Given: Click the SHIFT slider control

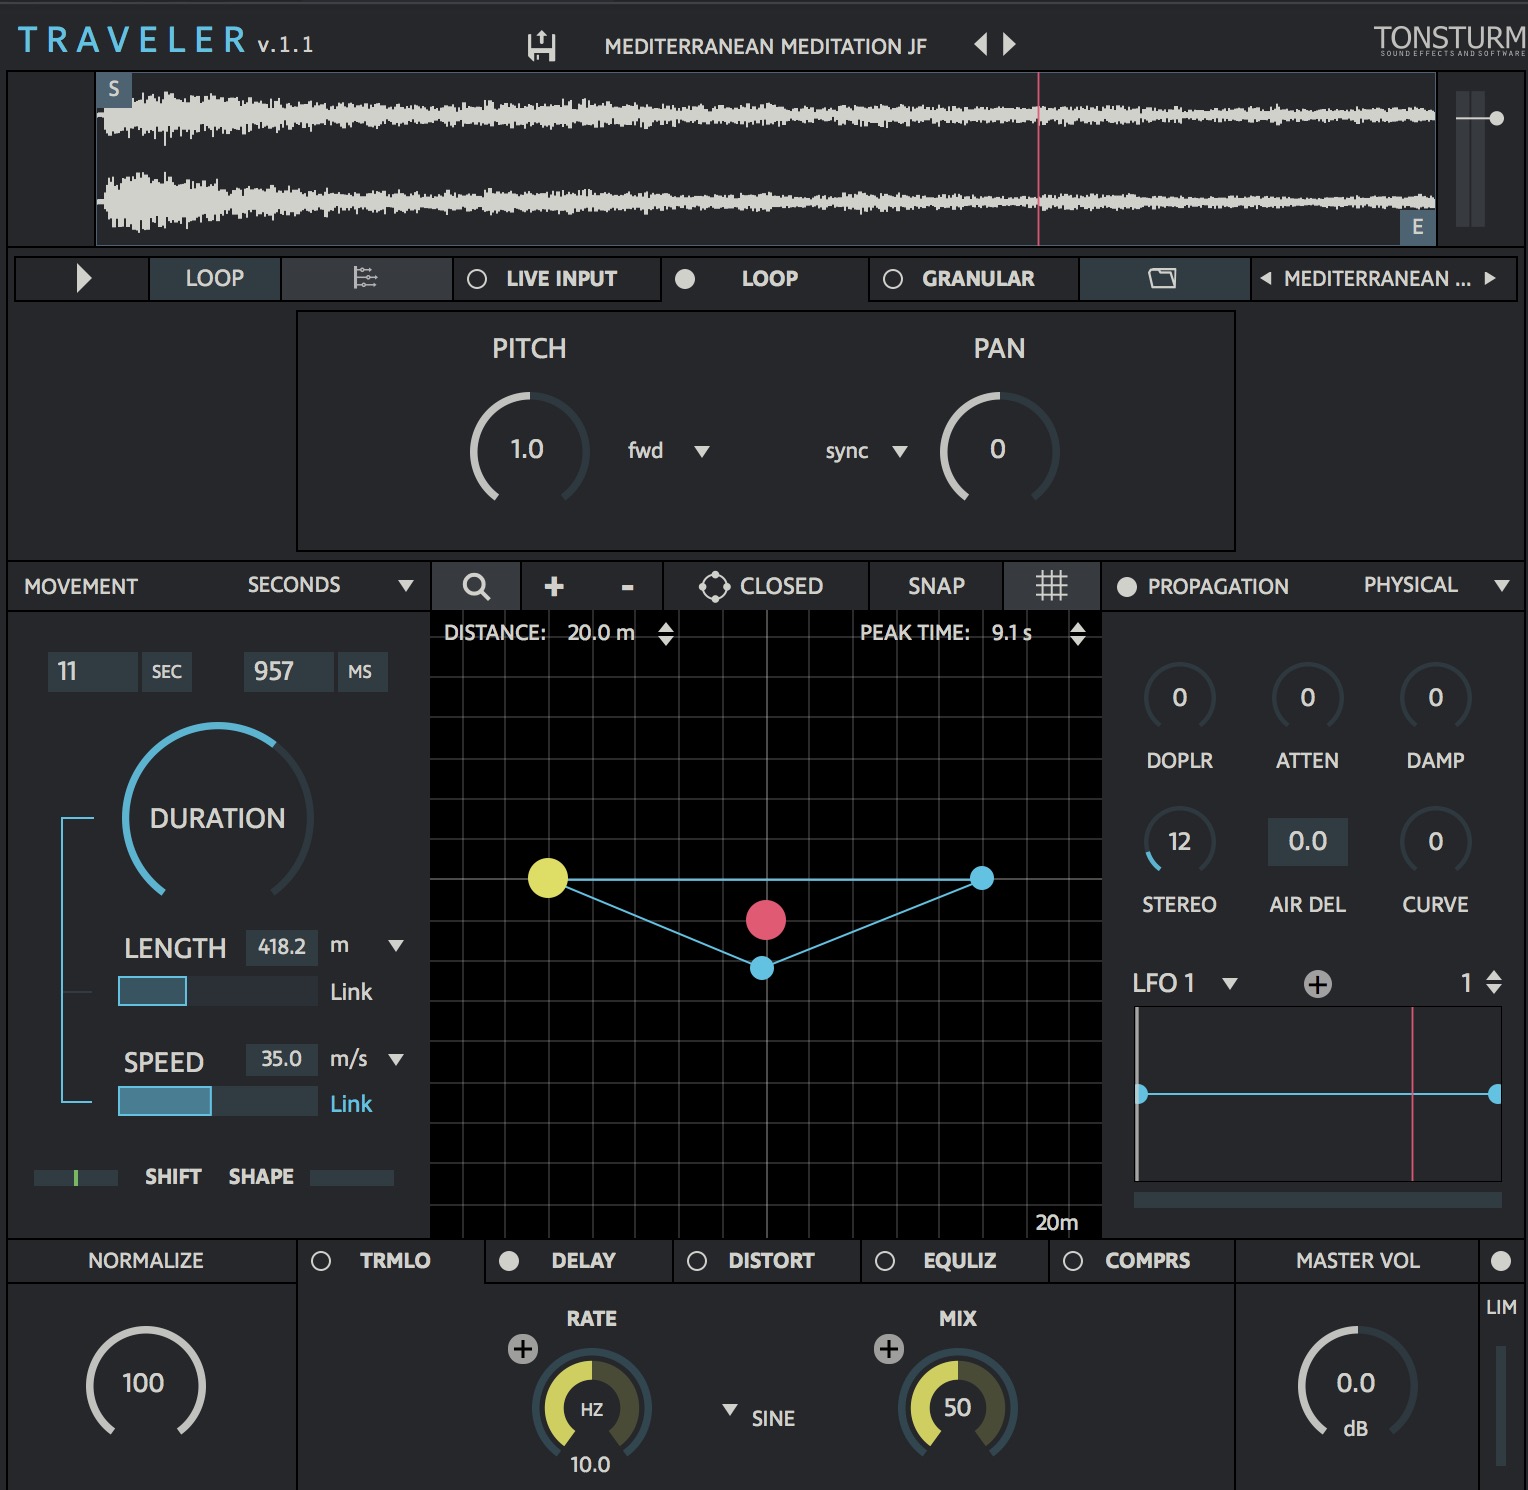Looking at the screenshot, I should pos(75,1177).
